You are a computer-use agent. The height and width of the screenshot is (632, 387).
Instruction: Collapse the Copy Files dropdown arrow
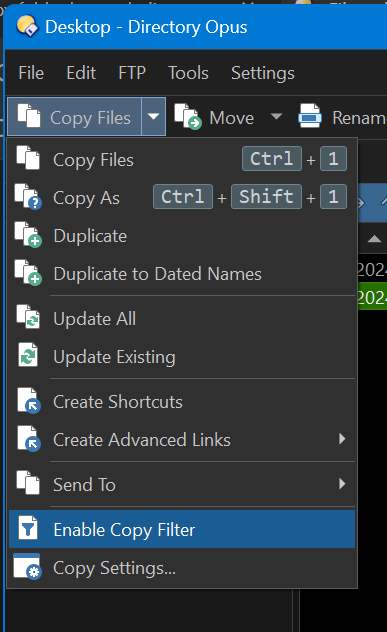pos(153,117)
